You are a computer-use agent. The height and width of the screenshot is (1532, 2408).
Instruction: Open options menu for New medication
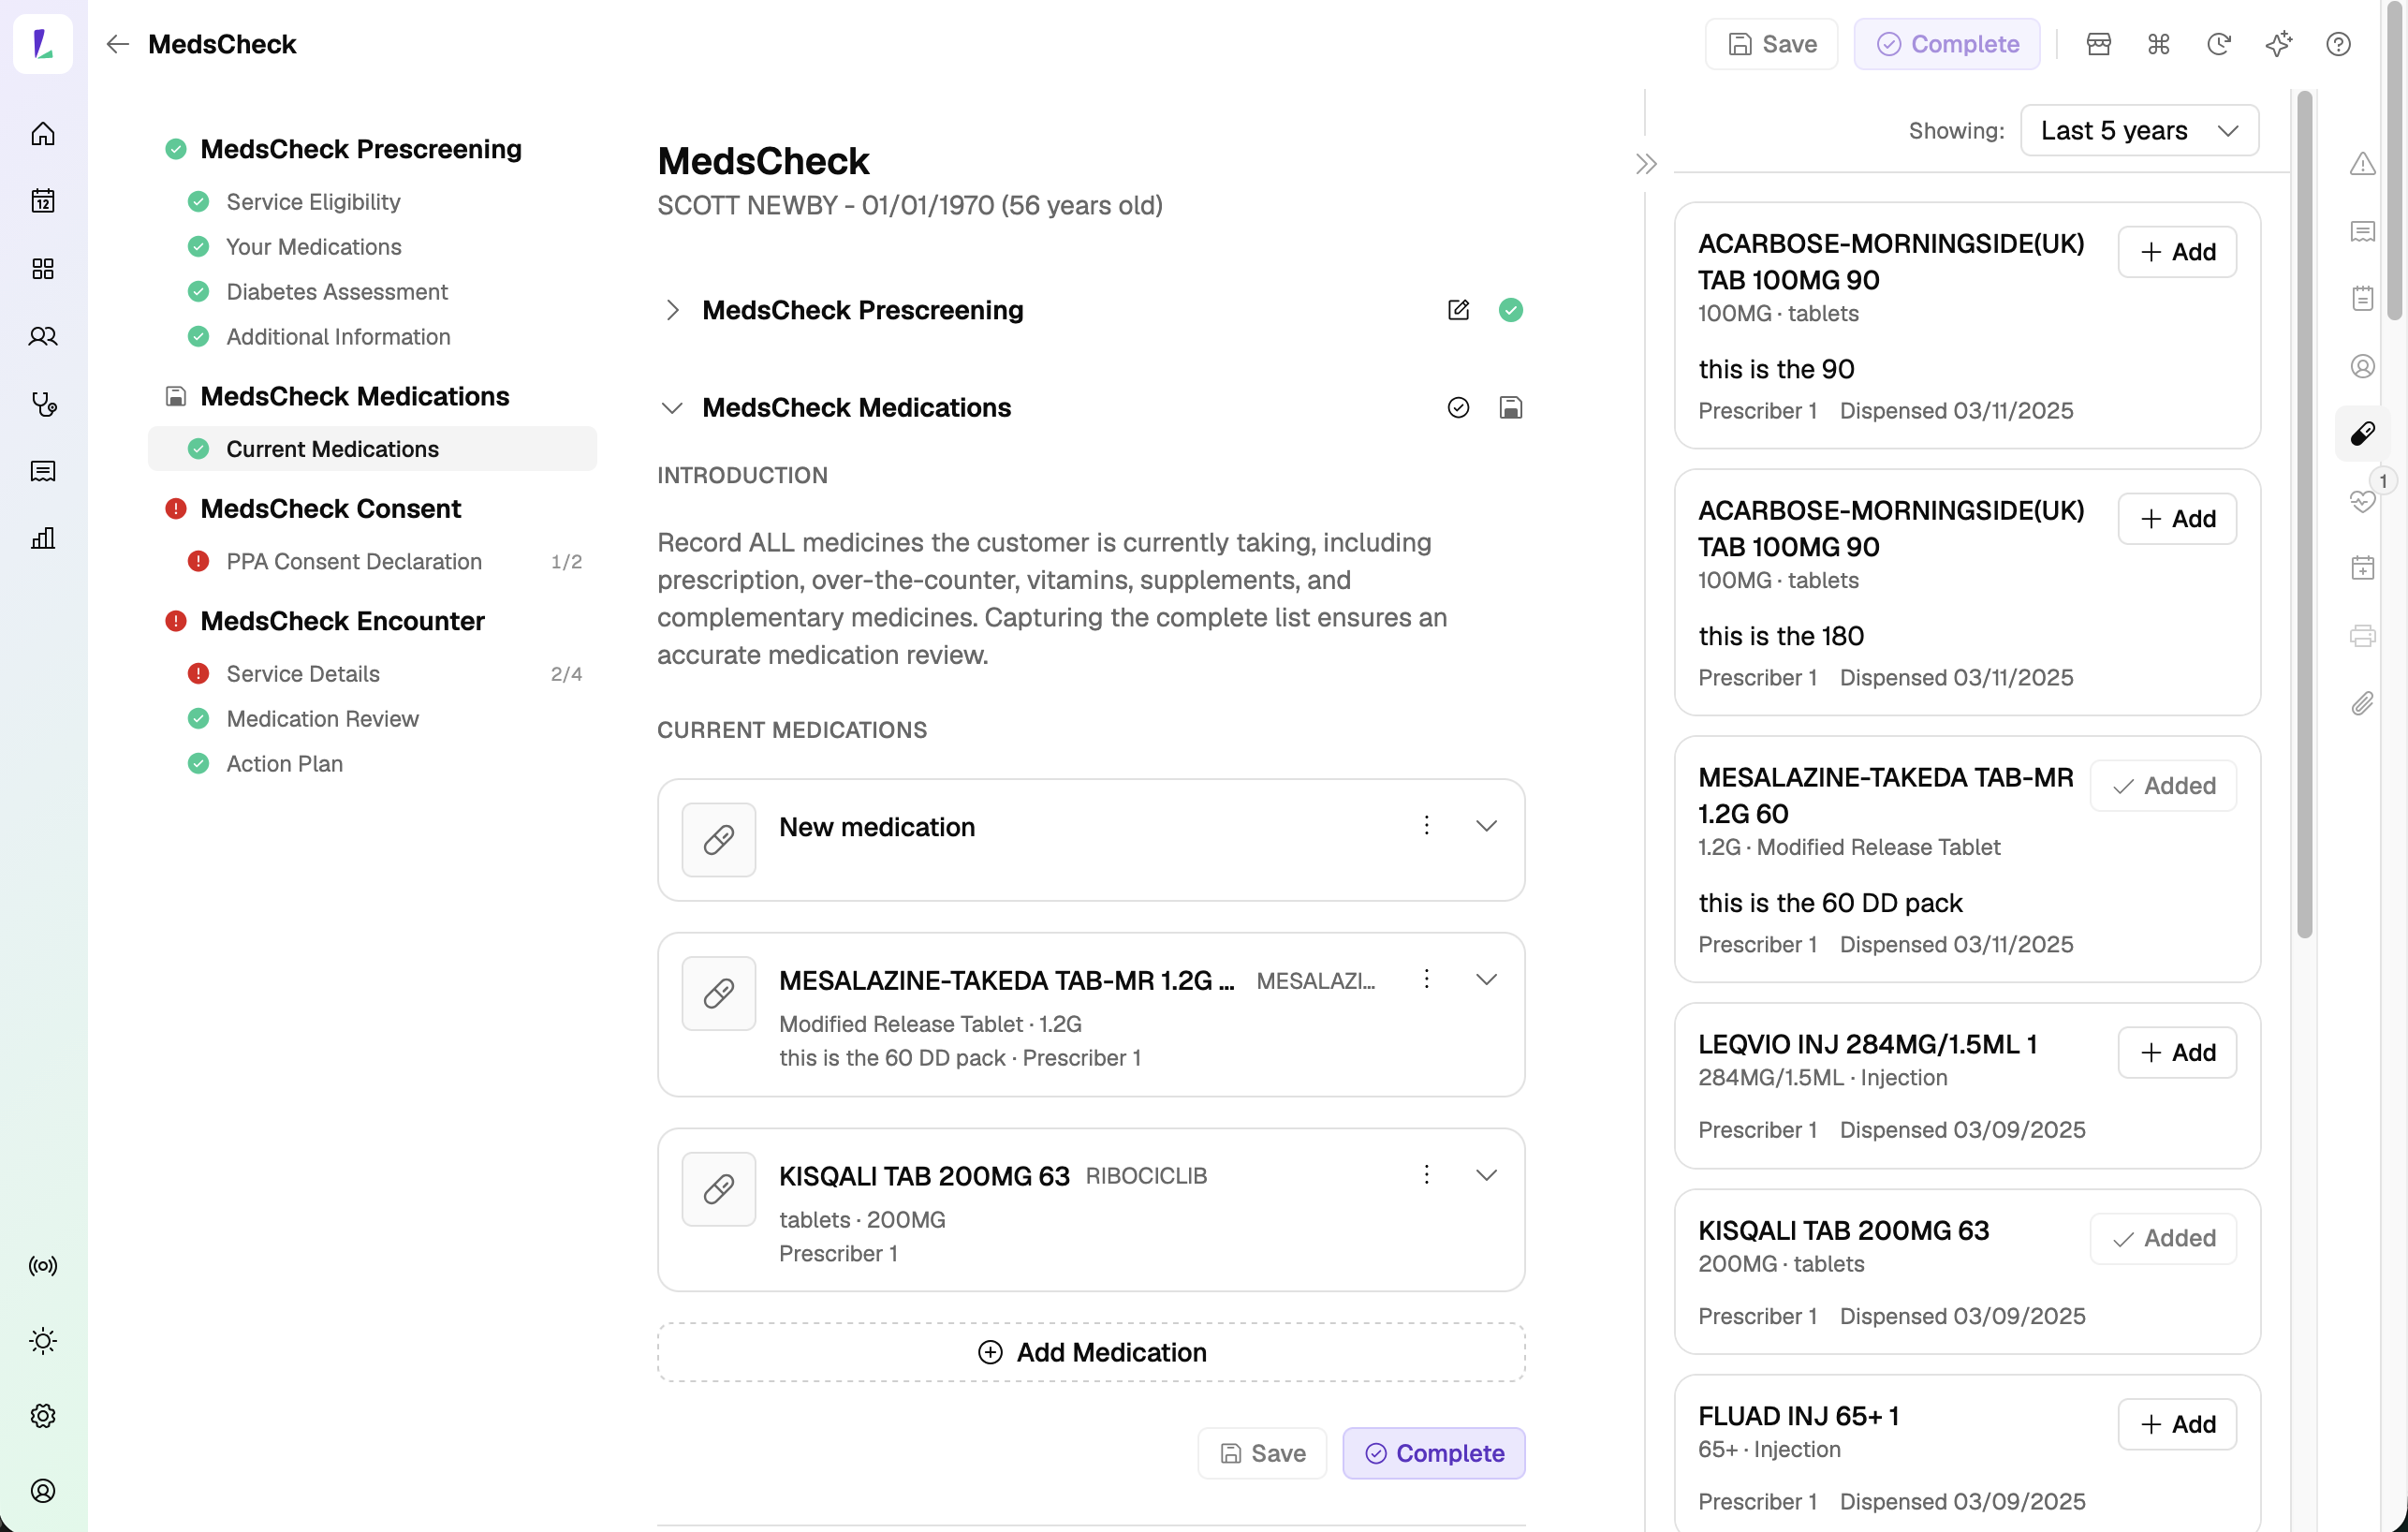(1427, 826)
